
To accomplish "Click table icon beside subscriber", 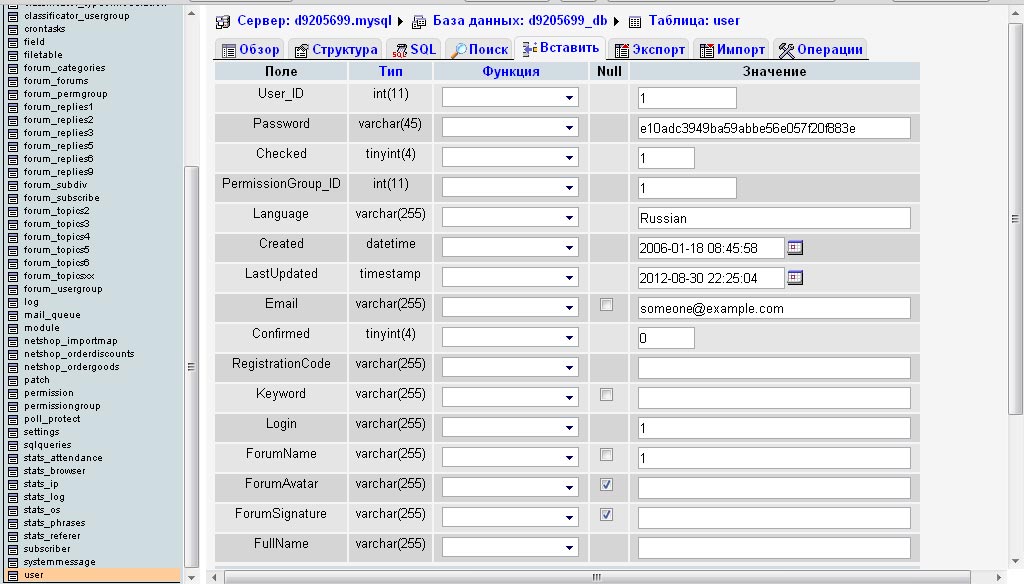I will click(x=12, y=549).
